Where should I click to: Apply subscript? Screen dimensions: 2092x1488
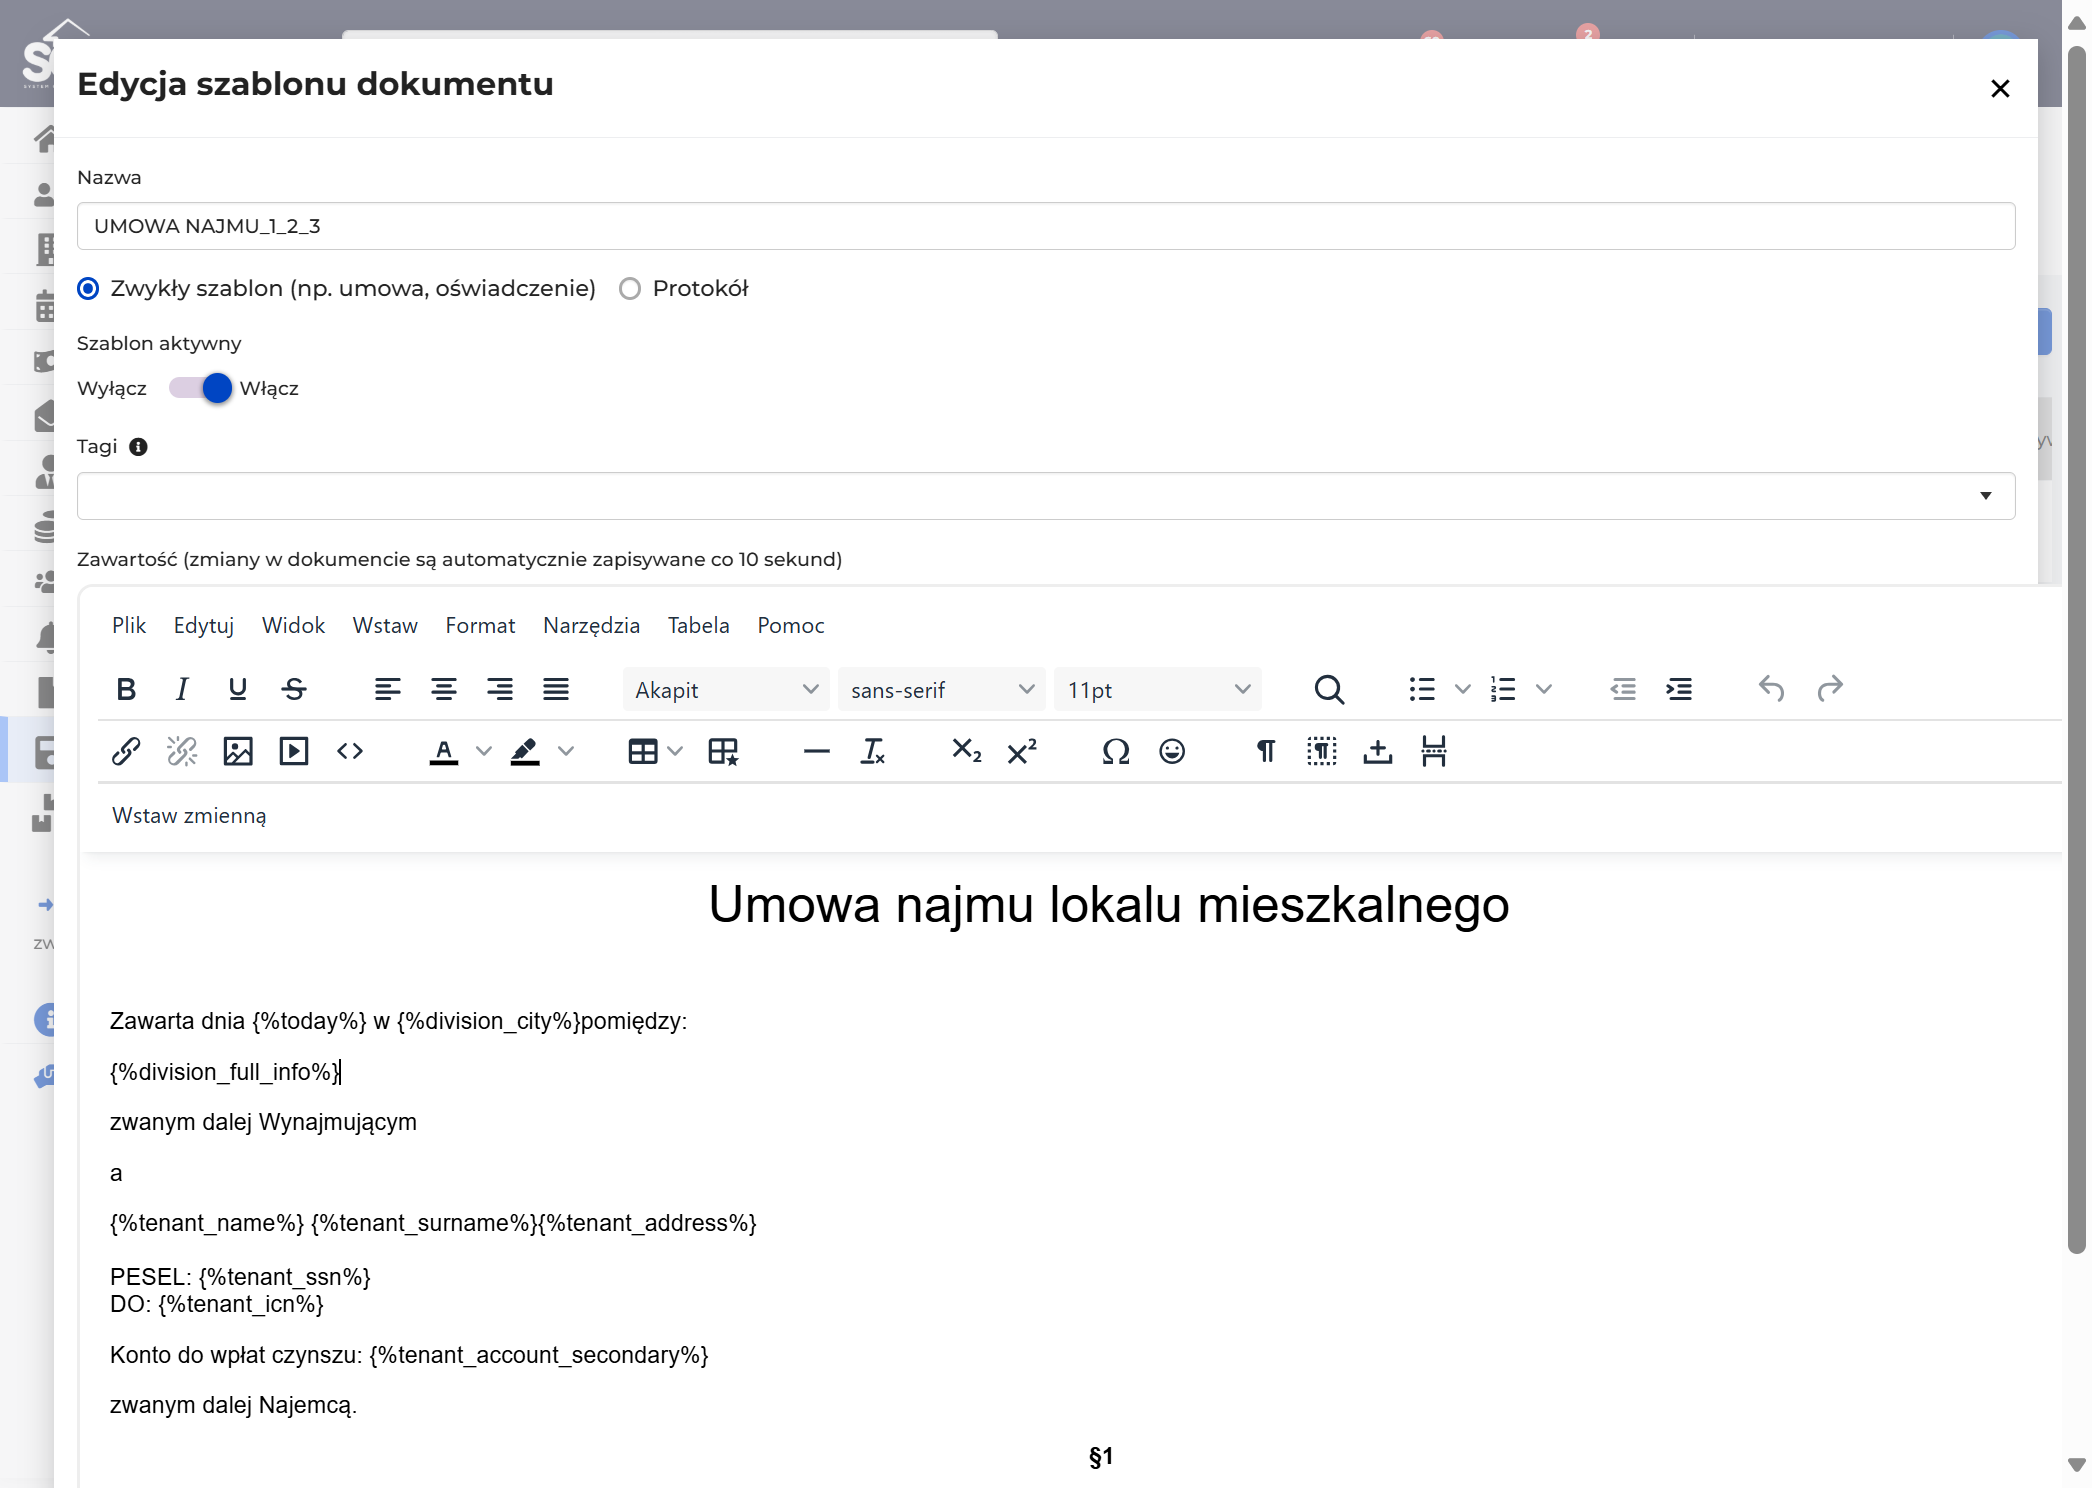(x=967, y=751)
